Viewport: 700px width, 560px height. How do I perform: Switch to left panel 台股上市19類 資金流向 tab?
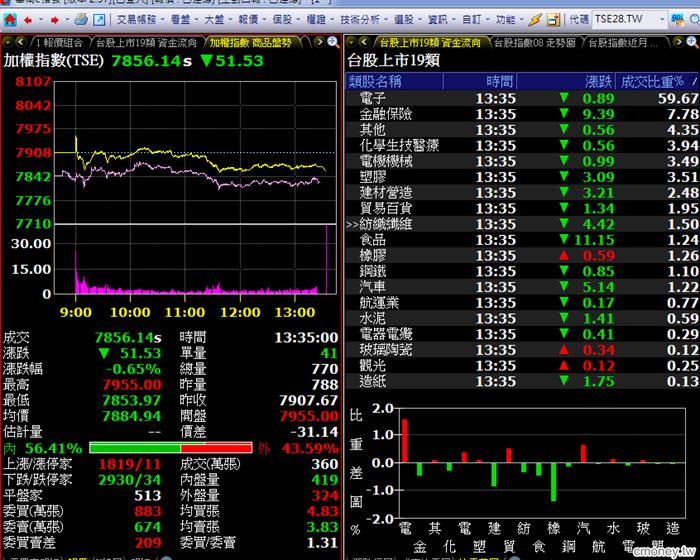(146, 43)
